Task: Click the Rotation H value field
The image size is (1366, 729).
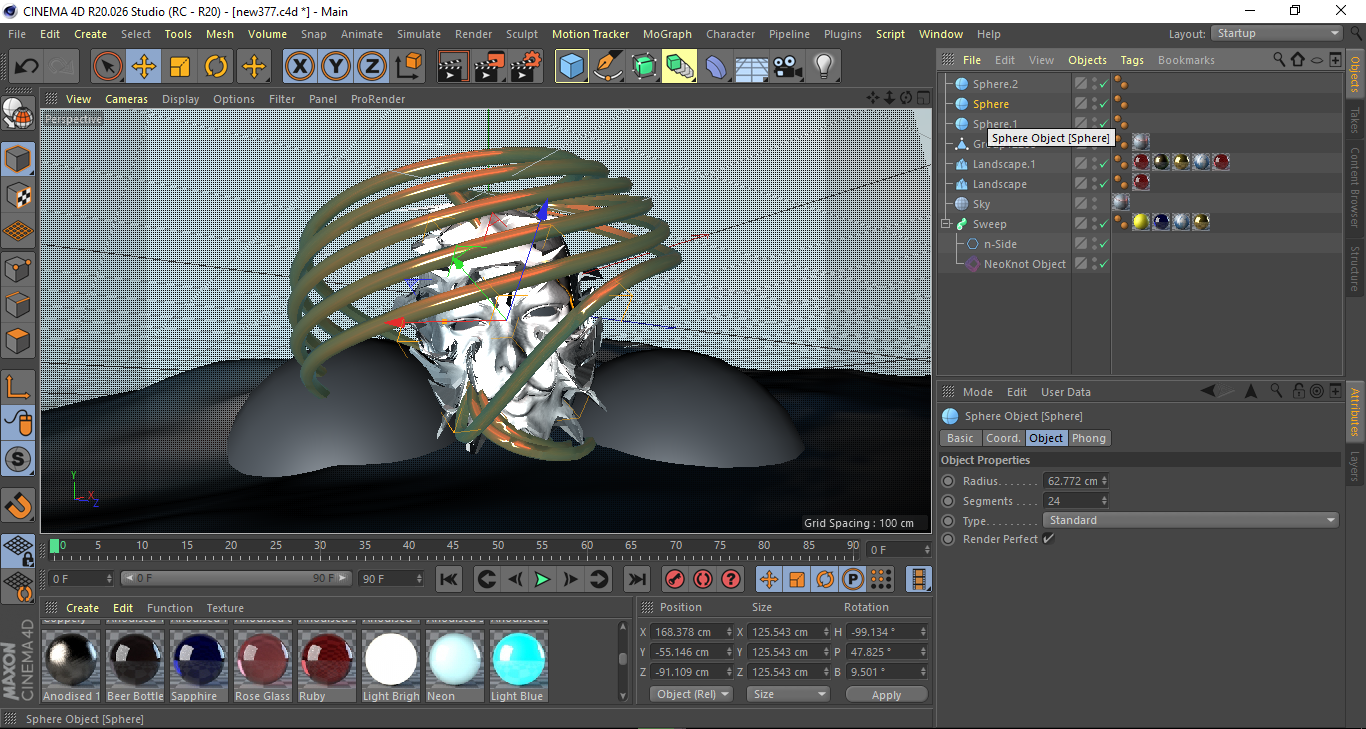Action: point(883,632)
